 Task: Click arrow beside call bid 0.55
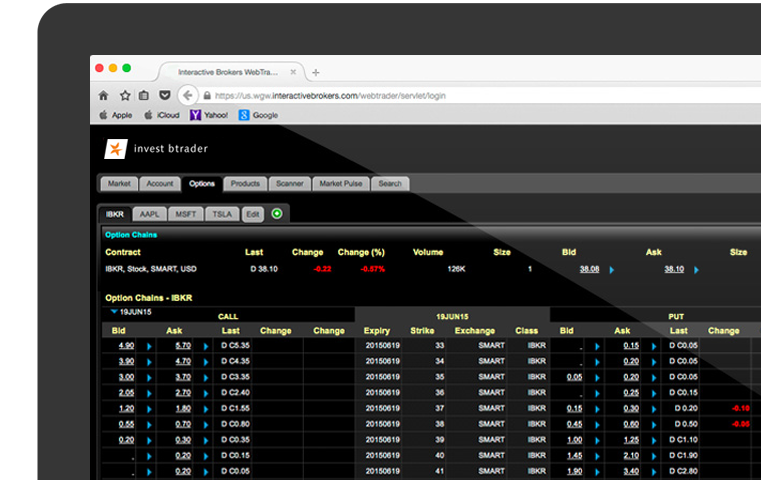149,425
